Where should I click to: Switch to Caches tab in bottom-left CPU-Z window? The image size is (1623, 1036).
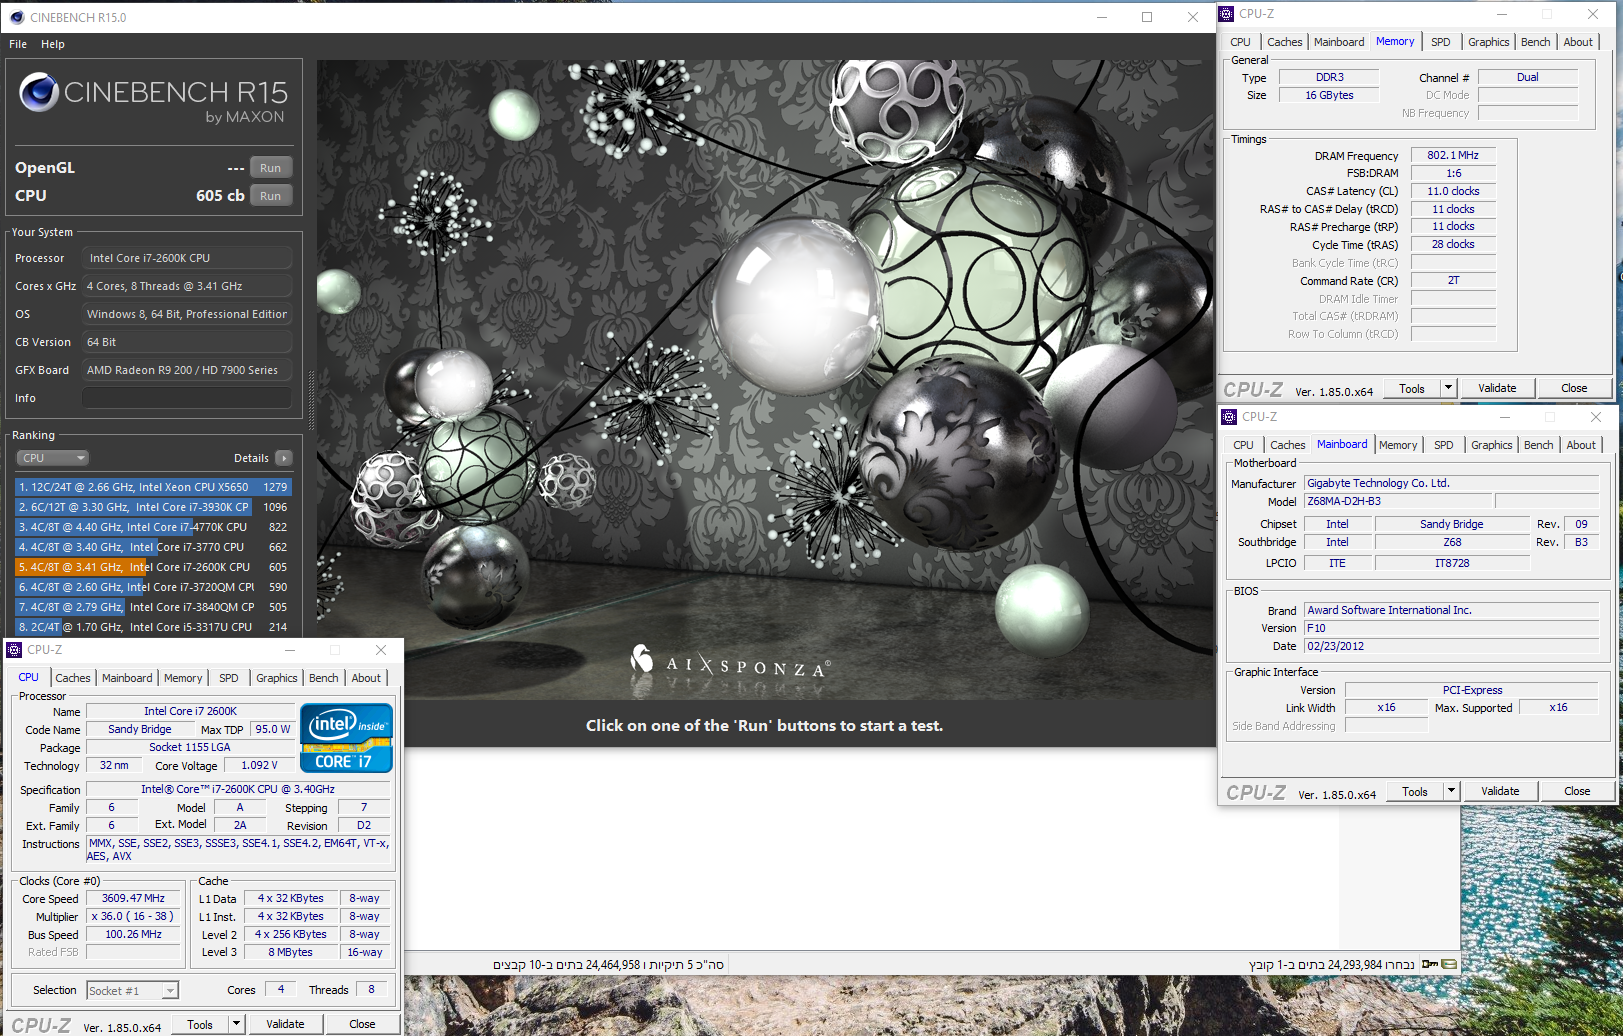73,678
